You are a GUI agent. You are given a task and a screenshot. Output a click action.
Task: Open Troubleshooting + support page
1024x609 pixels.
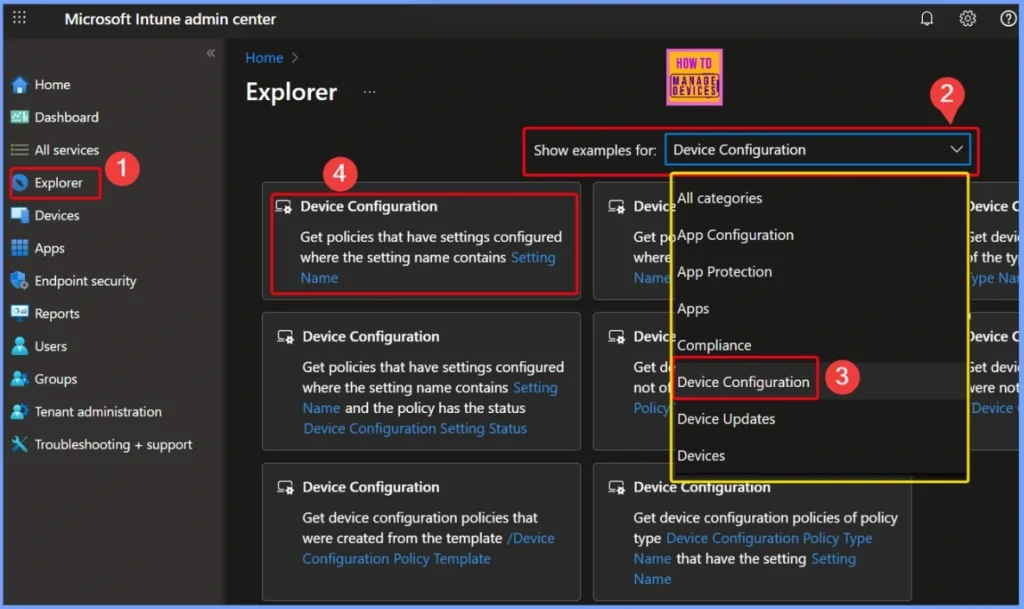click(x=113, y=445)
